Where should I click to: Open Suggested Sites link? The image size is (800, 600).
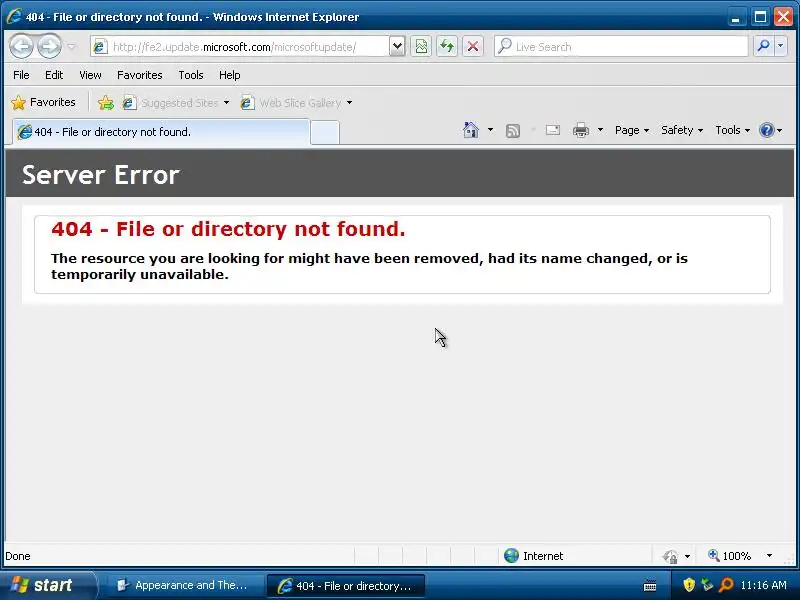(x=170, y=103)
